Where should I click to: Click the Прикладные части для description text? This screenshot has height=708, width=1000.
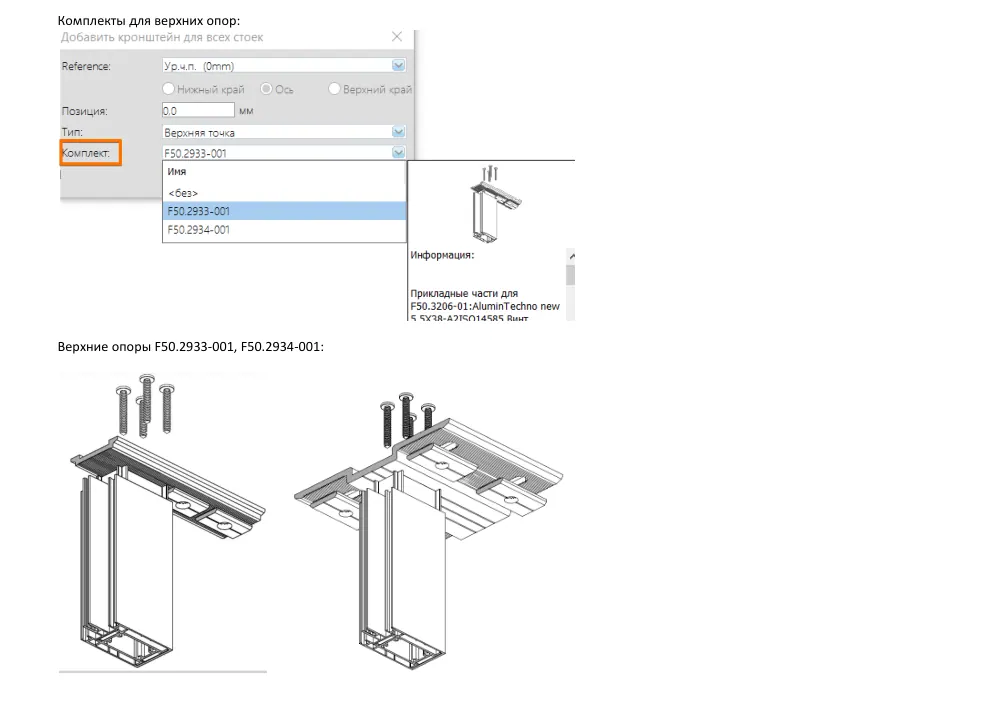(464, 293)
